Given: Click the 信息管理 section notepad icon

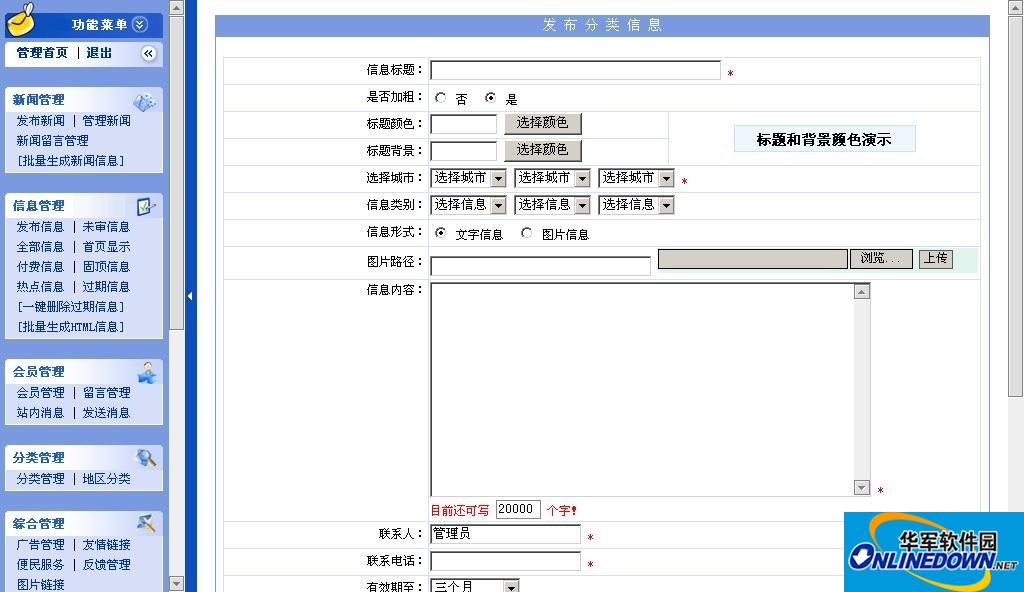Looking at the screenshot, I should pyautogui.click(x=146, y=206).
